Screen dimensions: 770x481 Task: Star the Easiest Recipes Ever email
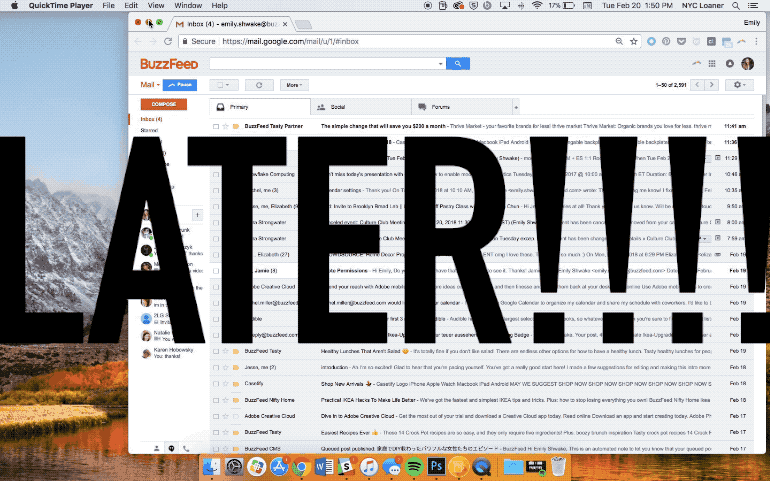(225, 432)
